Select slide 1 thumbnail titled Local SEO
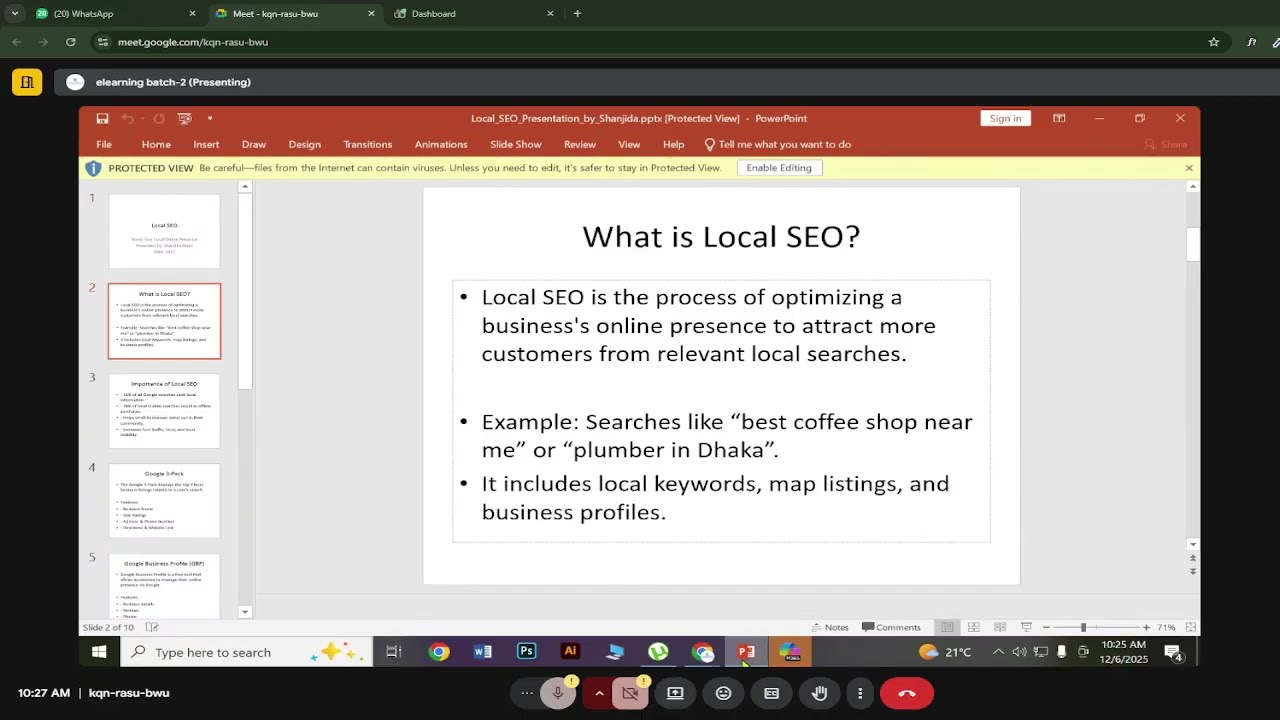 click(164, 231)
